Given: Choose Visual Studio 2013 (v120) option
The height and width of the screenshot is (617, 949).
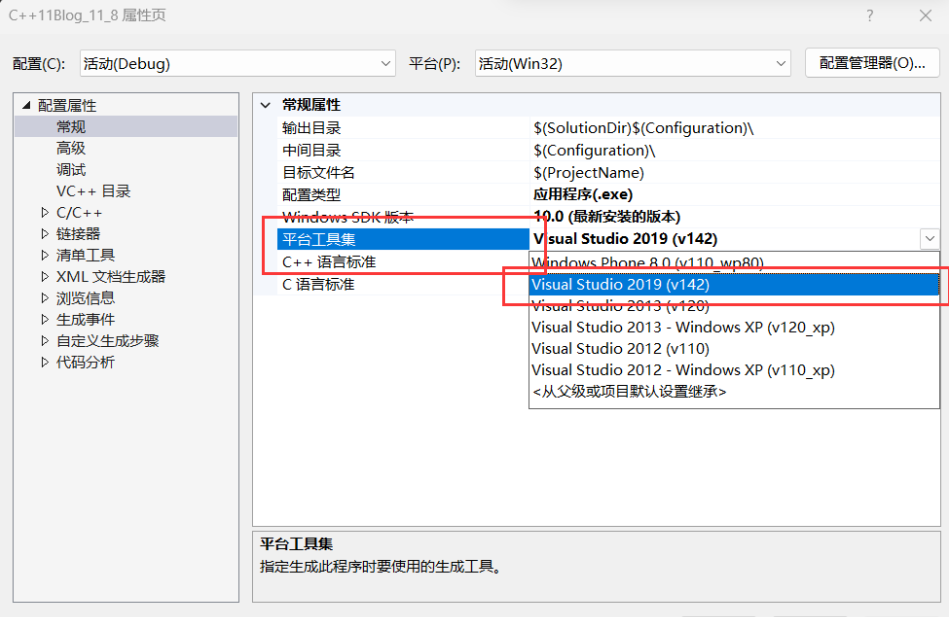Looking at the screenshot, I should [x=734, y=306].
